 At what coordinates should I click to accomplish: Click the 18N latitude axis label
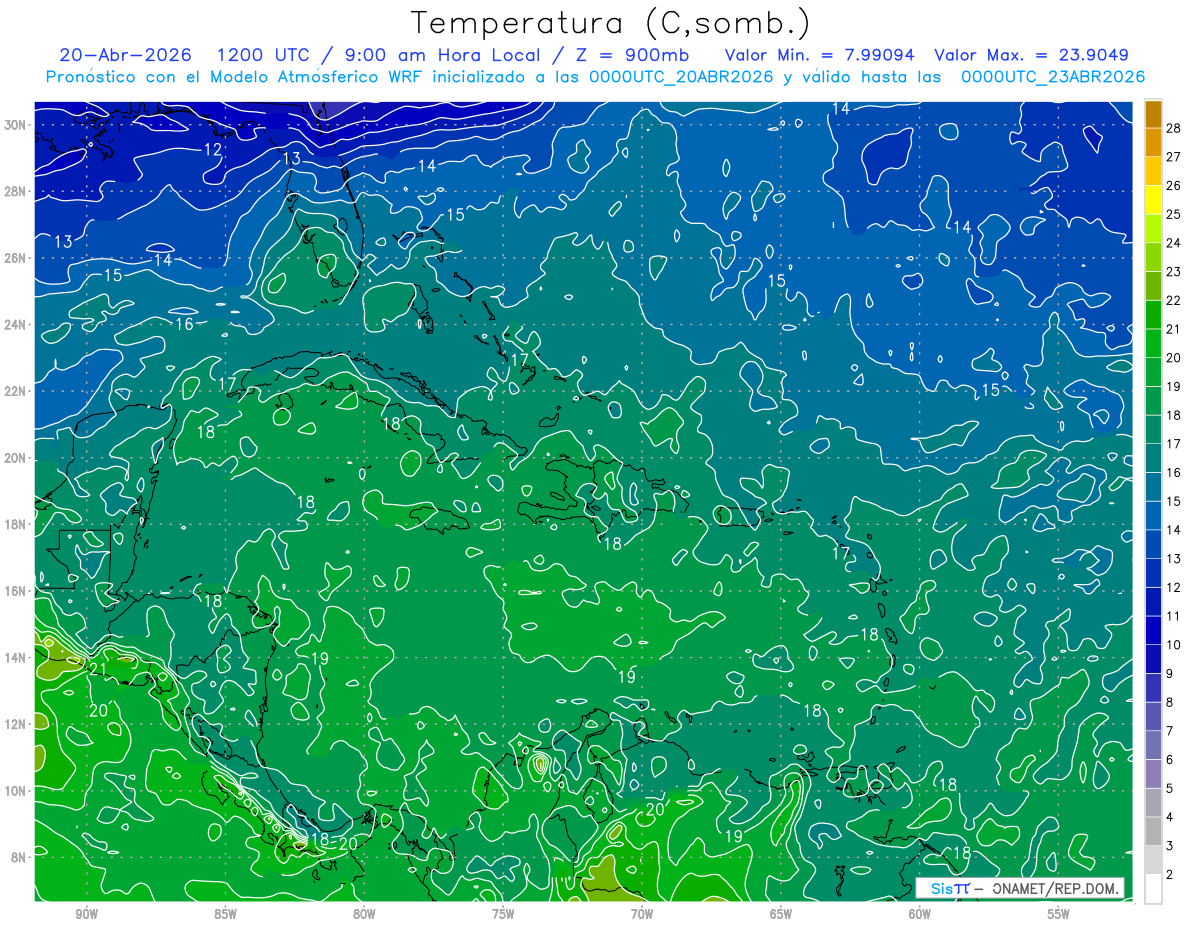pos(17,524)
